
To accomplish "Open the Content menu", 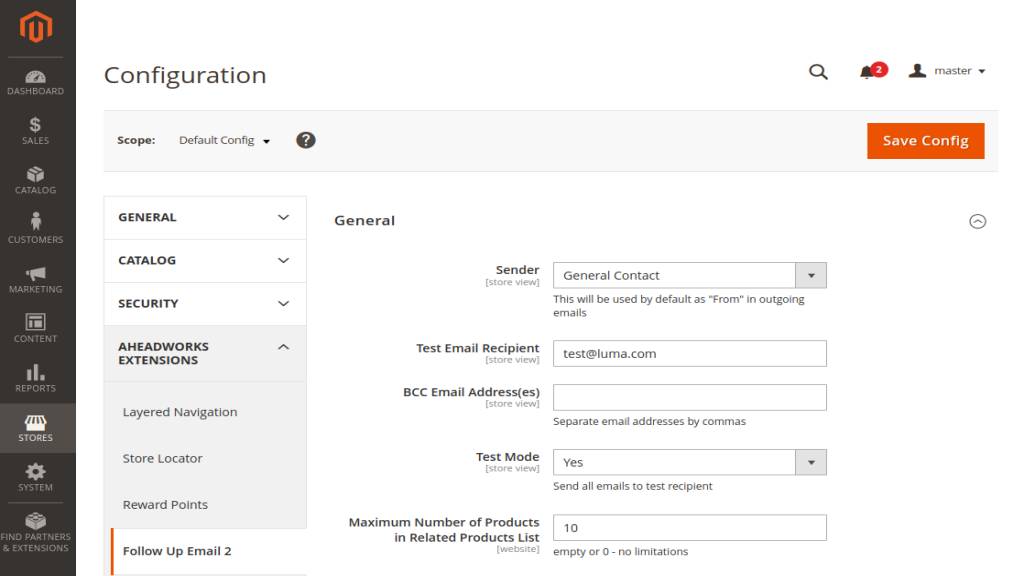I will tap(36, 328).
